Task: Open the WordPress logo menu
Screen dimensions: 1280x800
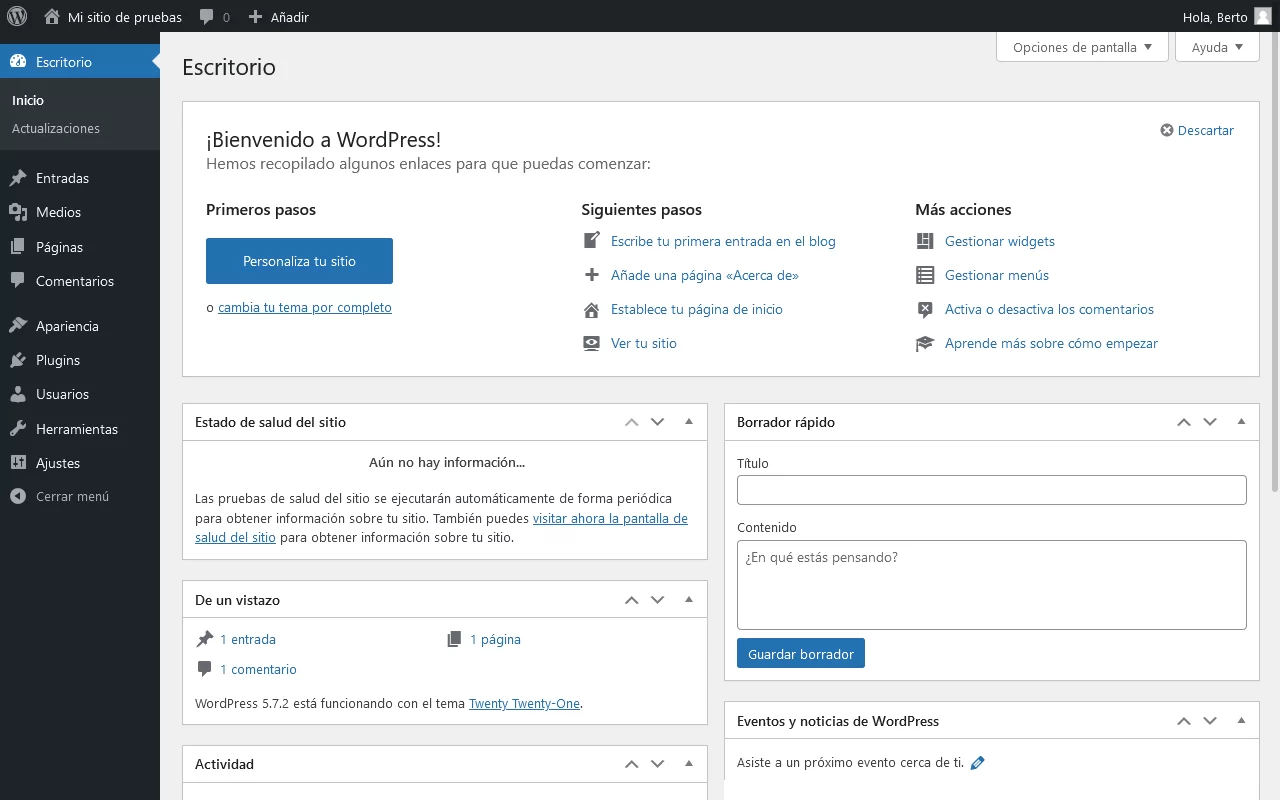Action: 17,16
